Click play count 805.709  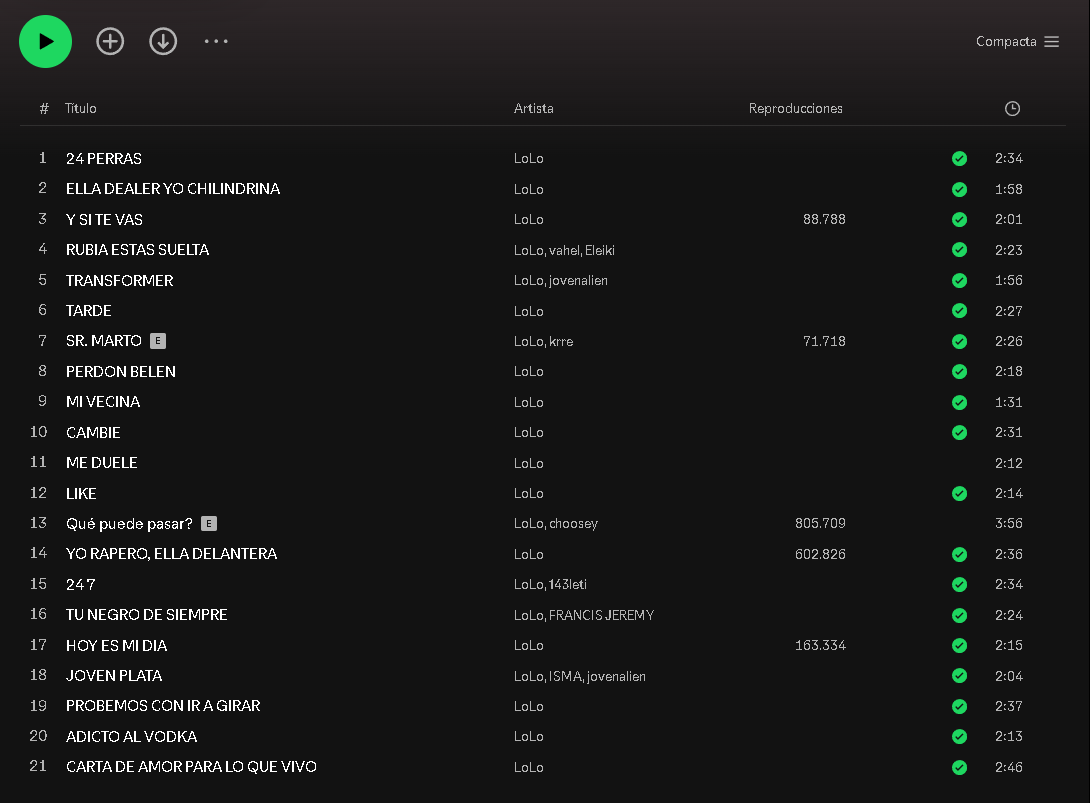tap(820, 524)
